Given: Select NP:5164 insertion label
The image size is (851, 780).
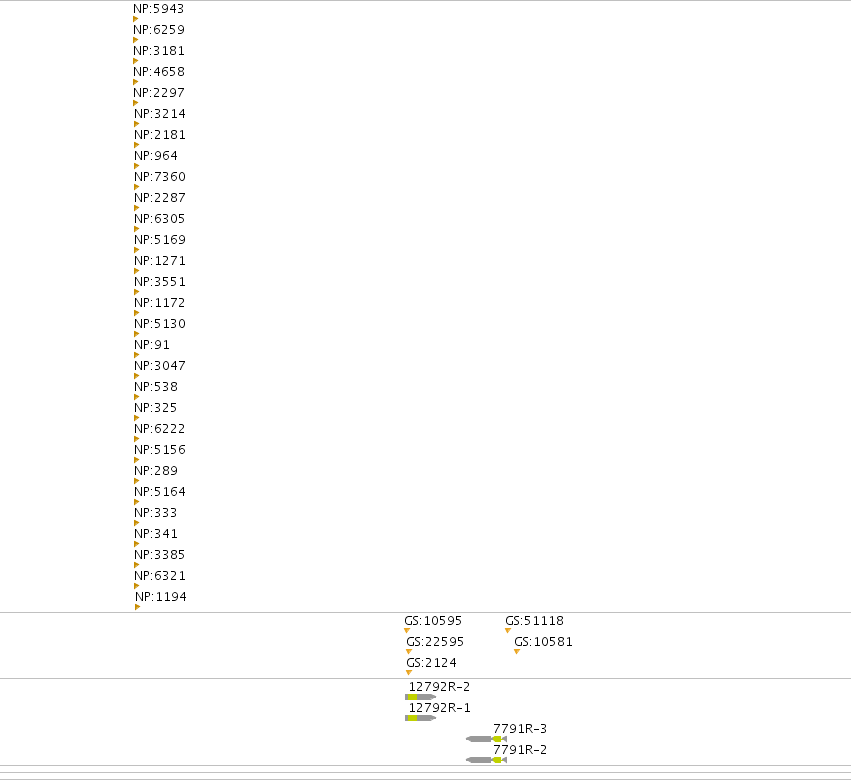Looking at the screenshot, I should click(x=160, y=492).
